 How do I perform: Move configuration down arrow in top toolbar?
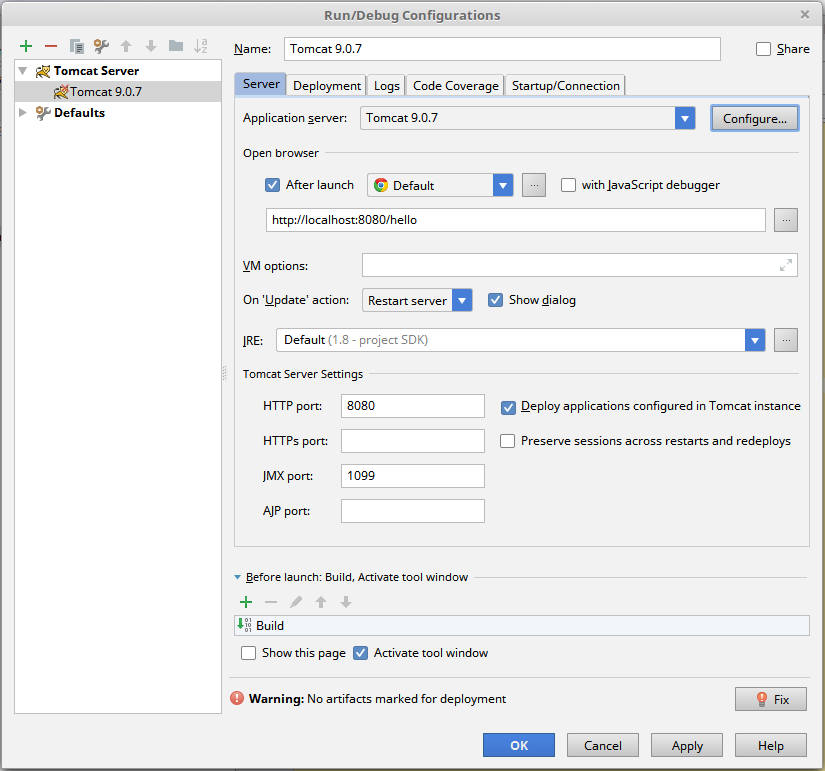tap(151, 46)
